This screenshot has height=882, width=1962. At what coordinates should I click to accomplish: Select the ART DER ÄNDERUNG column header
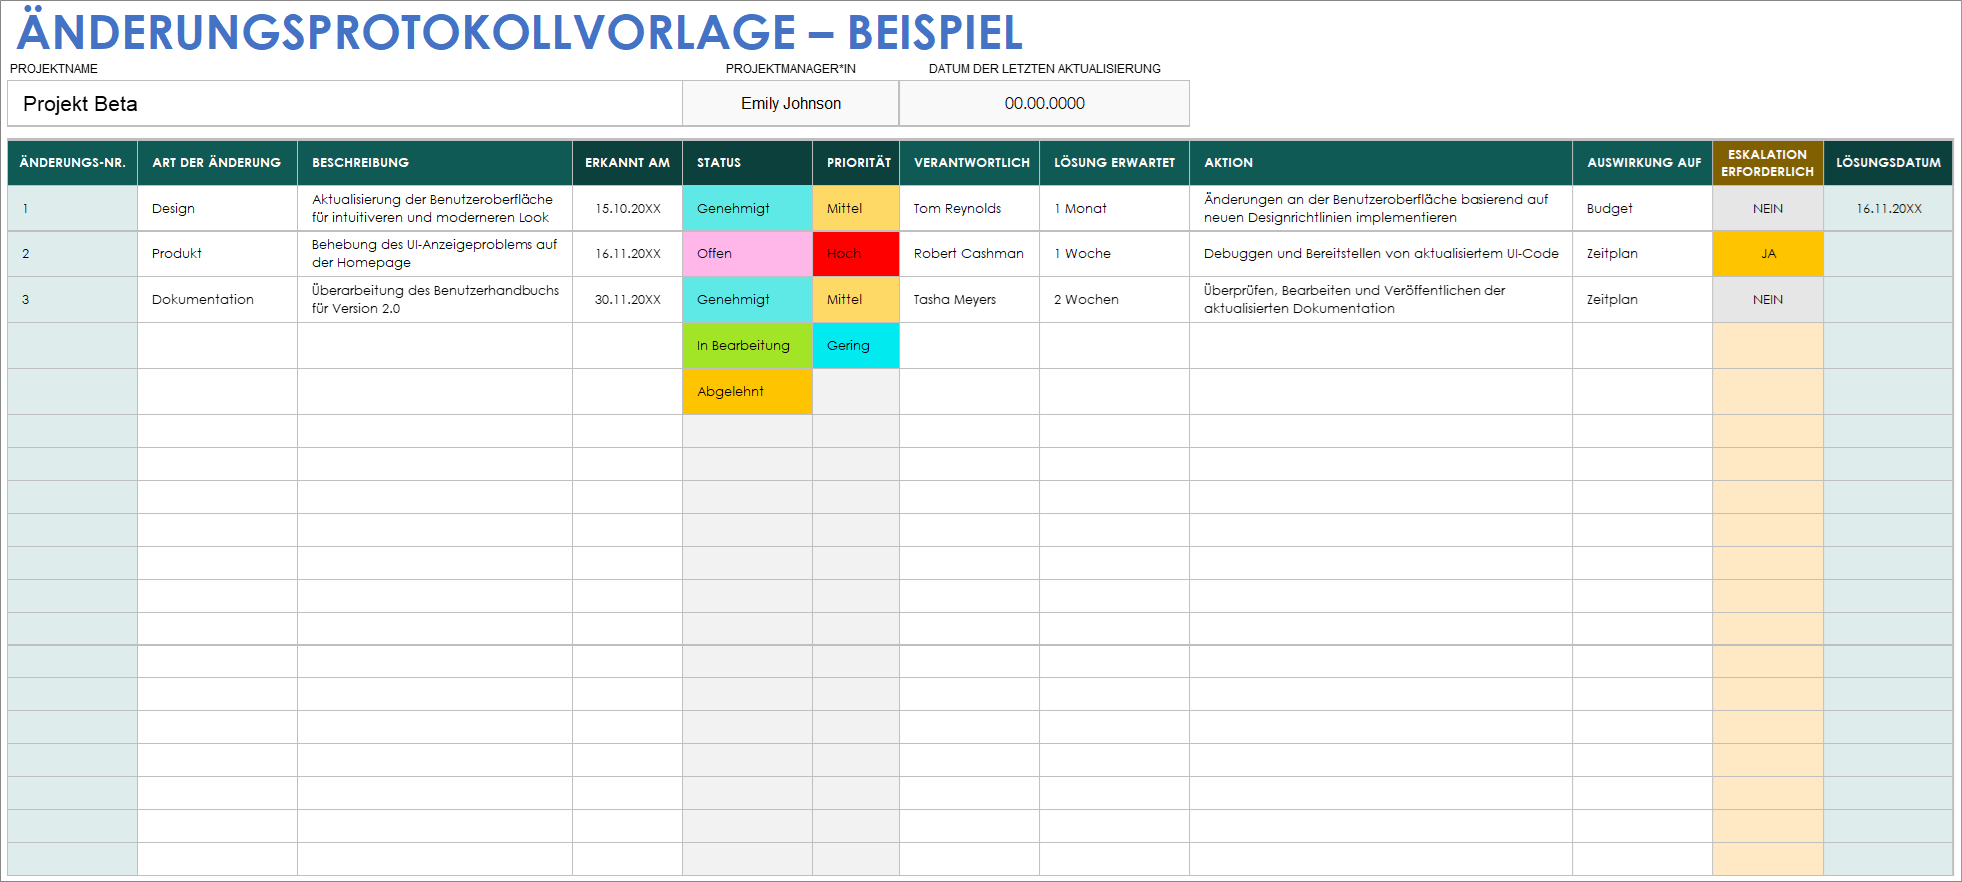point(217,163)
